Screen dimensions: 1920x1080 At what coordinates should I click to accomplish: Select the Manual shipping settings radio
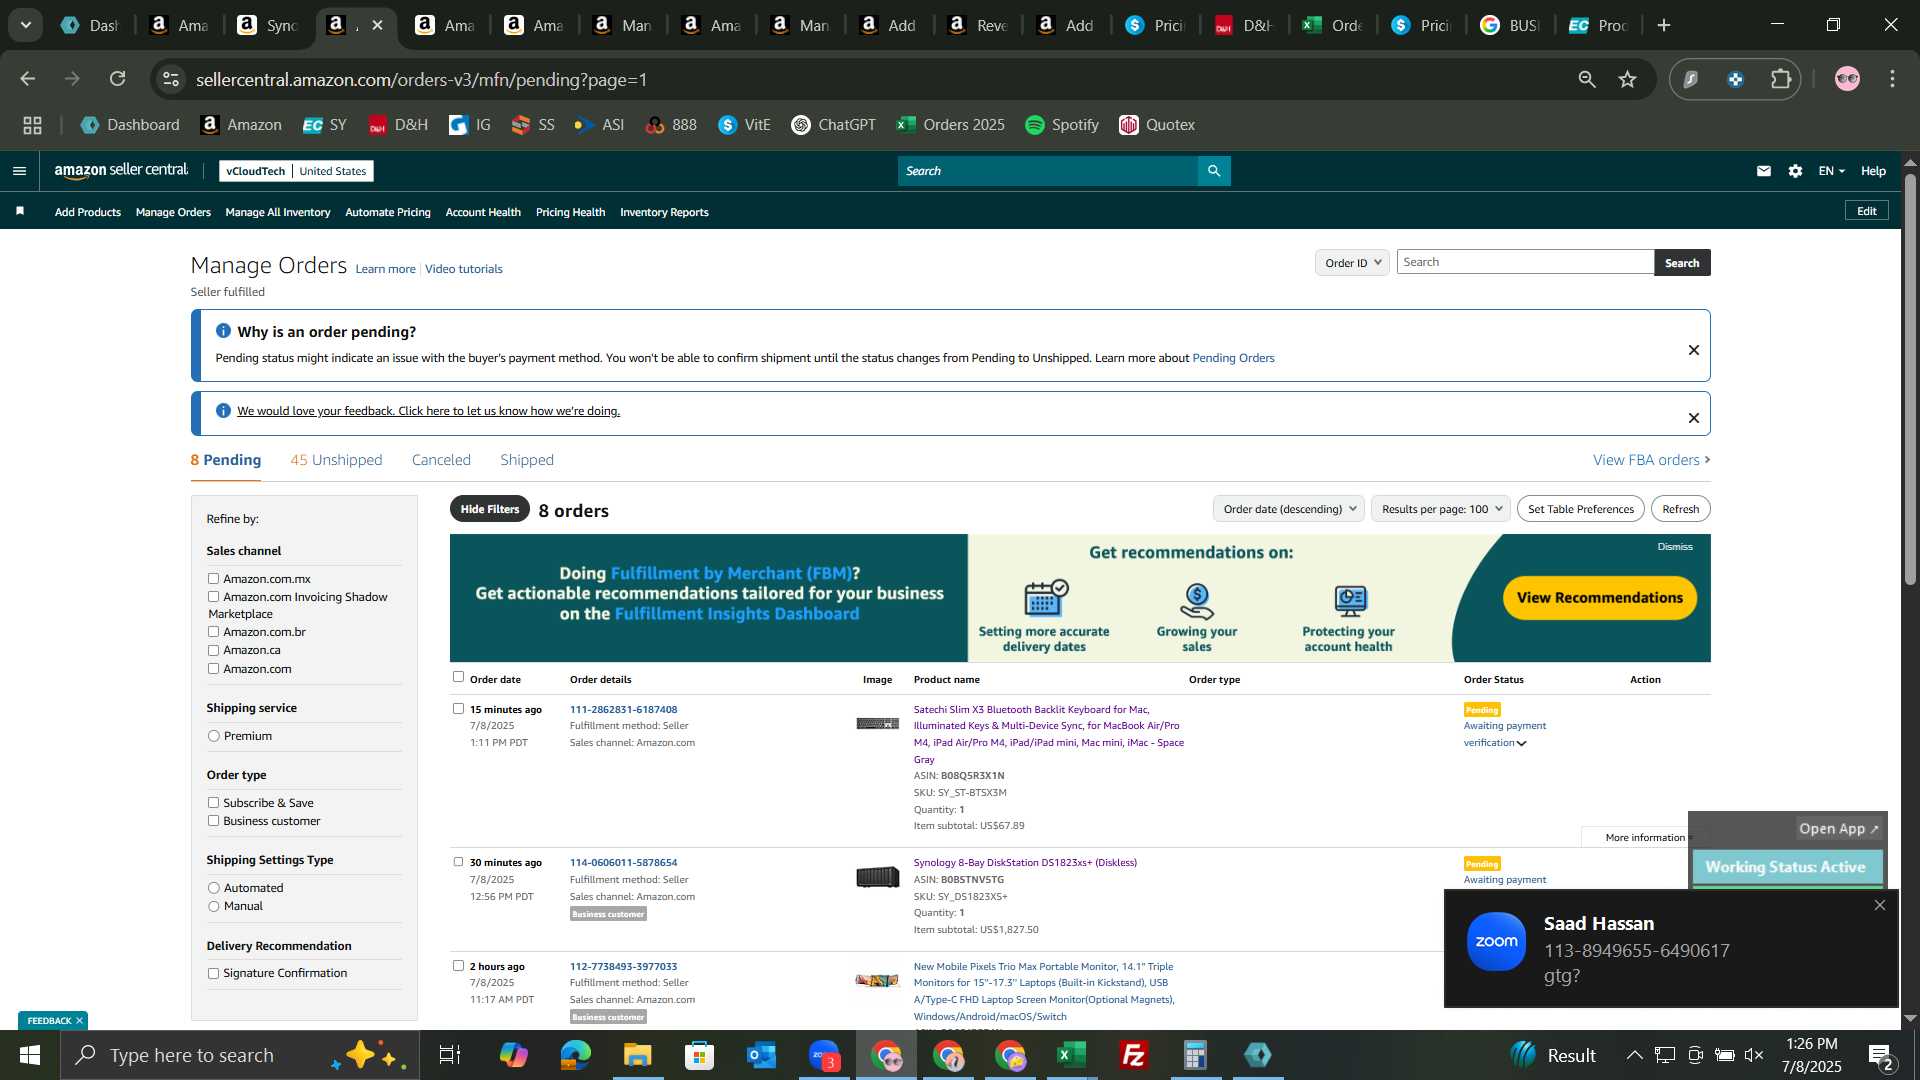[x=213, y=906]
